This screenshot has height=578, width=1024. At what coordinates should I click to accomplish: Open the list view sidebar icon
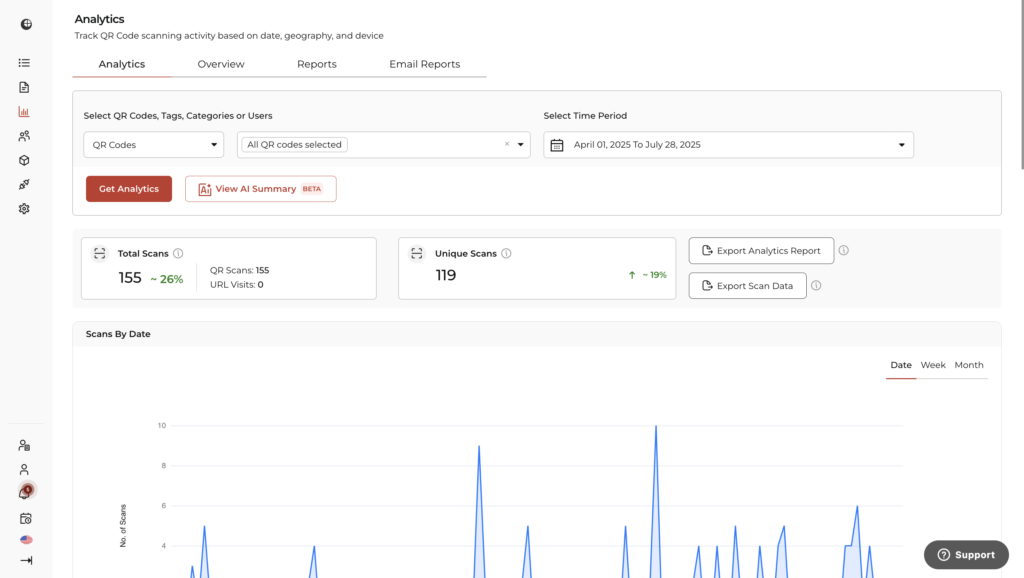(x=24, y=63)
